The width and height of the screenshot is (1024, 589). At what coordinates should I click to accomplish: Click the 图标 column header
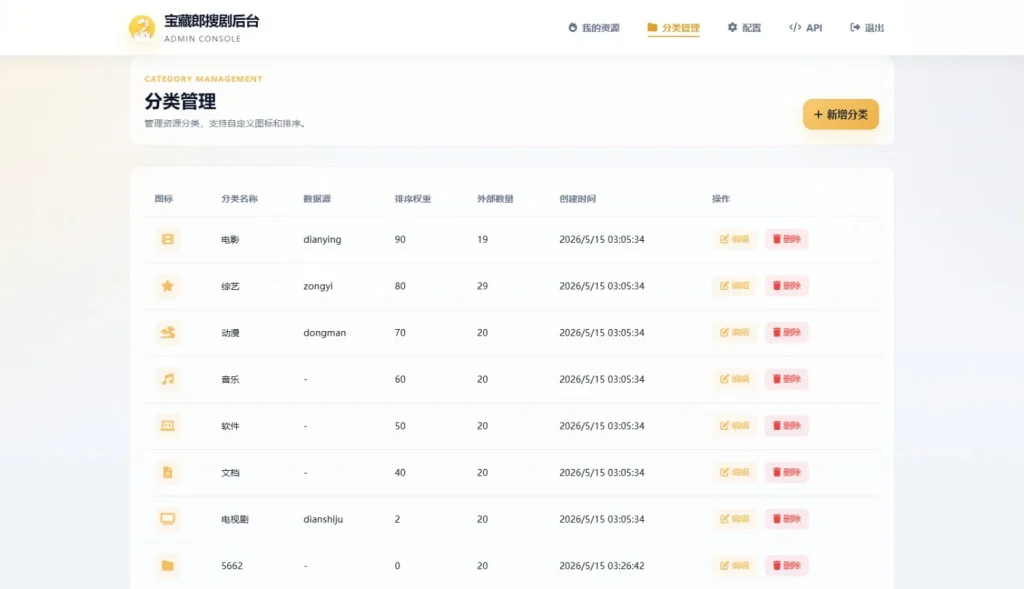click(164, 199)
